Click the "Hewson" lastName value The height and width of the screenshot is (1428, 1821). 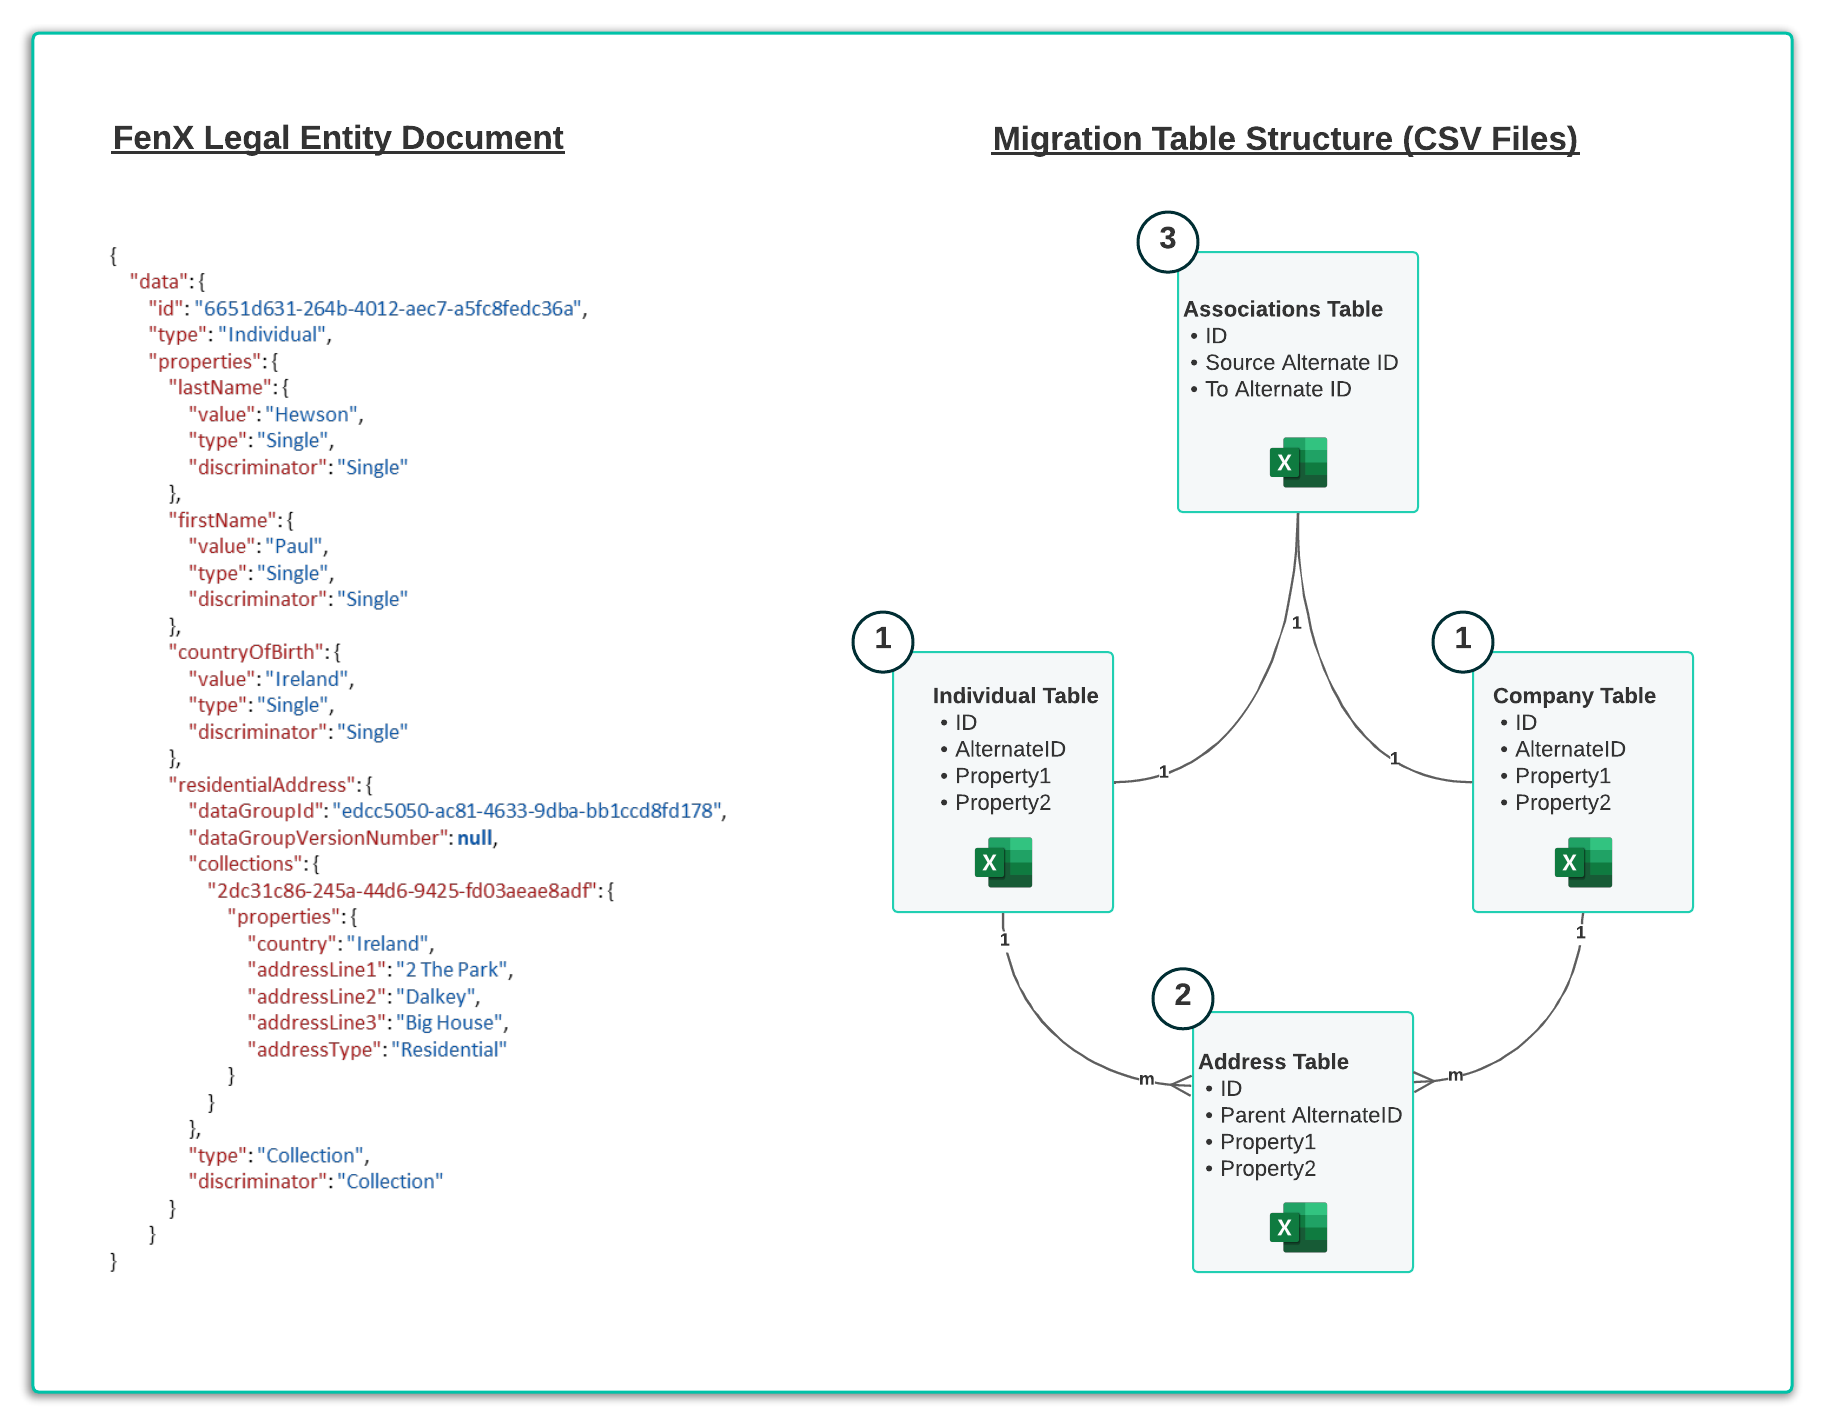(x=312, y=414)
